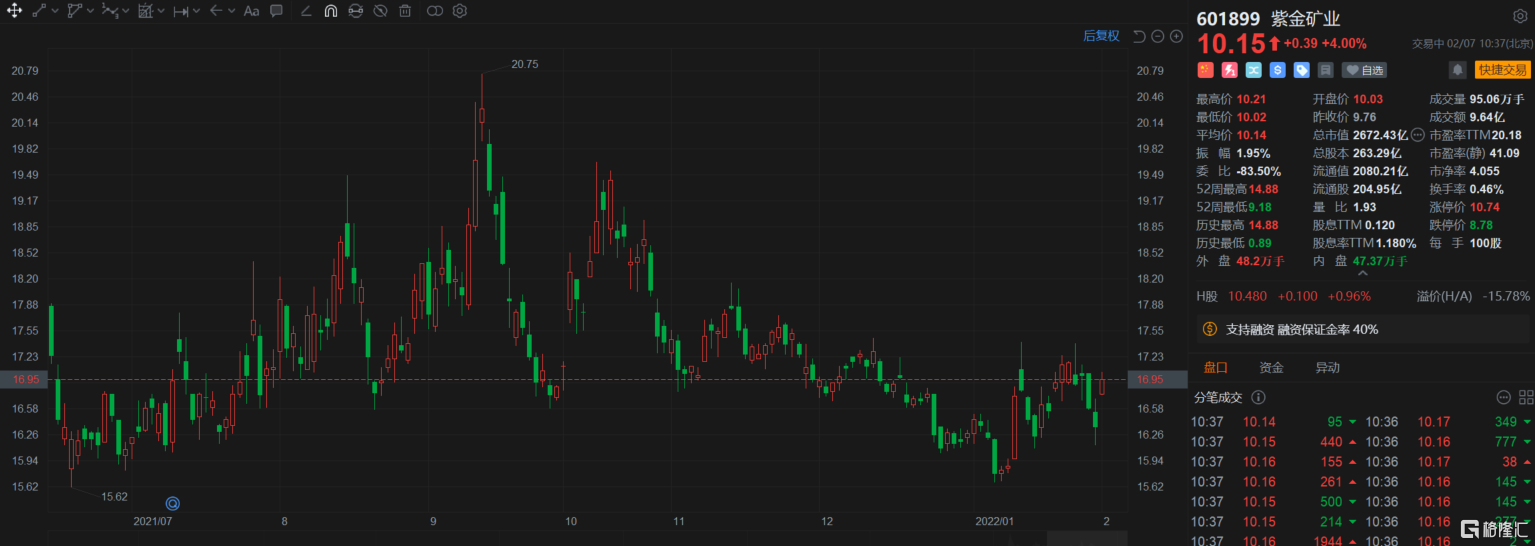Click the 2021/07 date axis label
The height and width of the screenshot is (546, 1535).
point(154,521)
